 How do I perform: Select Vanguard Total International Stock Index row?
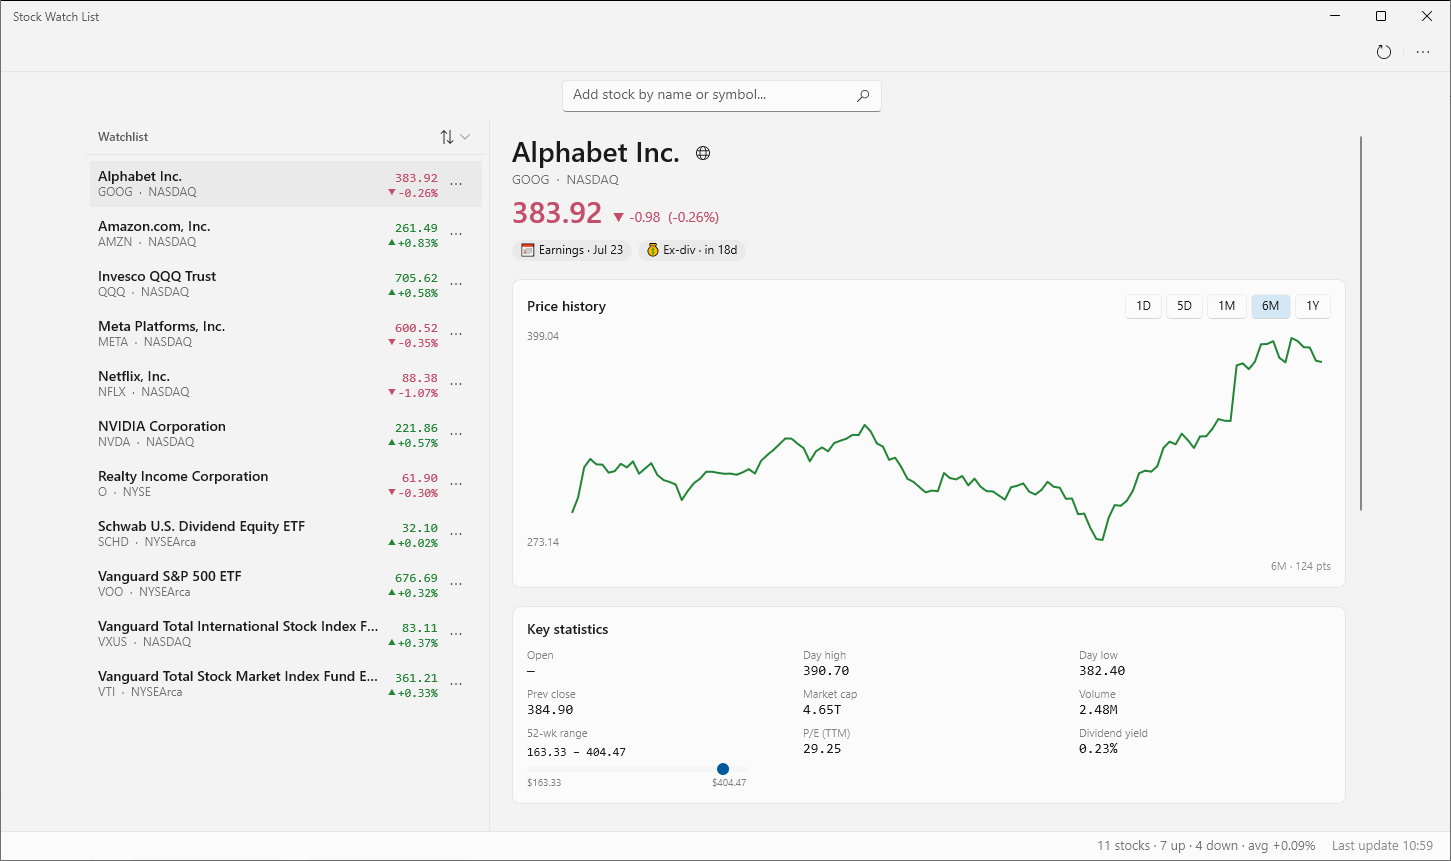[x=286, y=634]
